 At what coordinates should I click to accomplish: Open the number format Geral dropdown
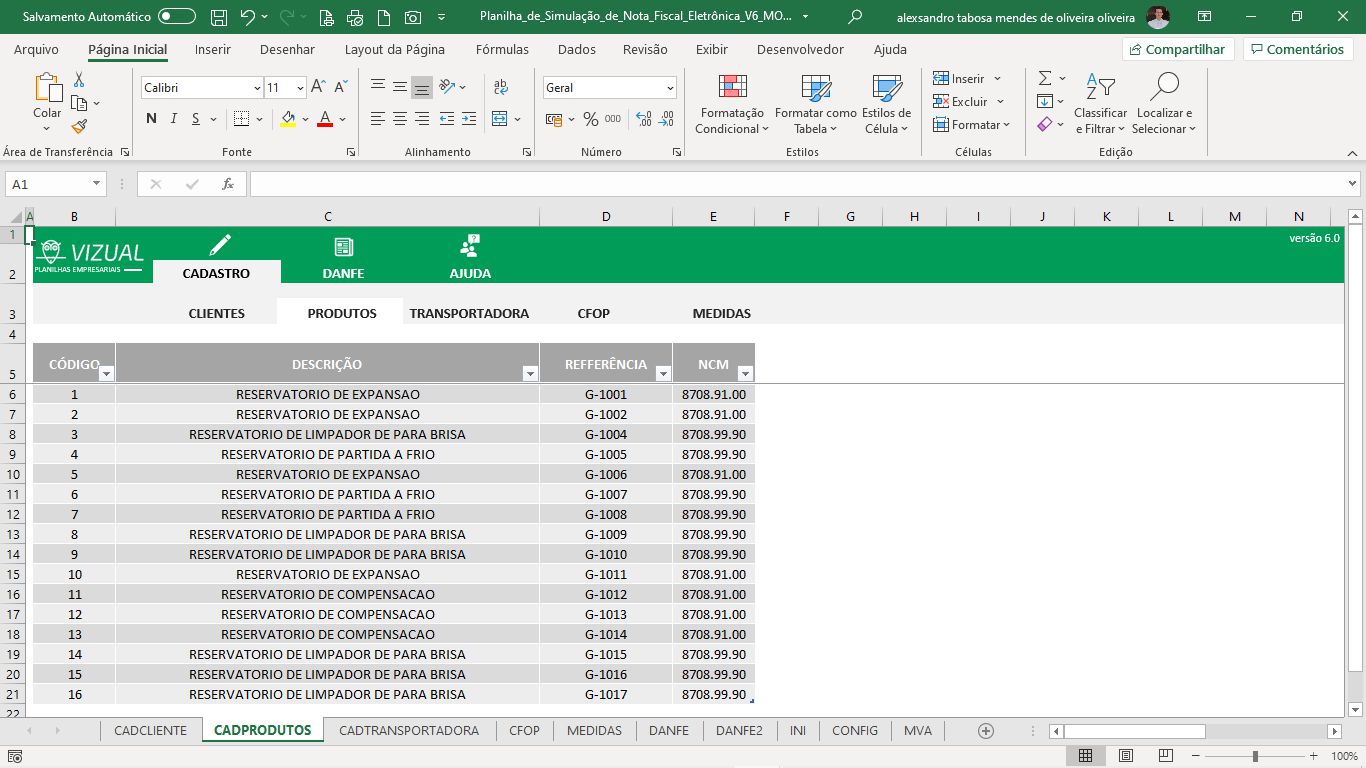point(670,88)
